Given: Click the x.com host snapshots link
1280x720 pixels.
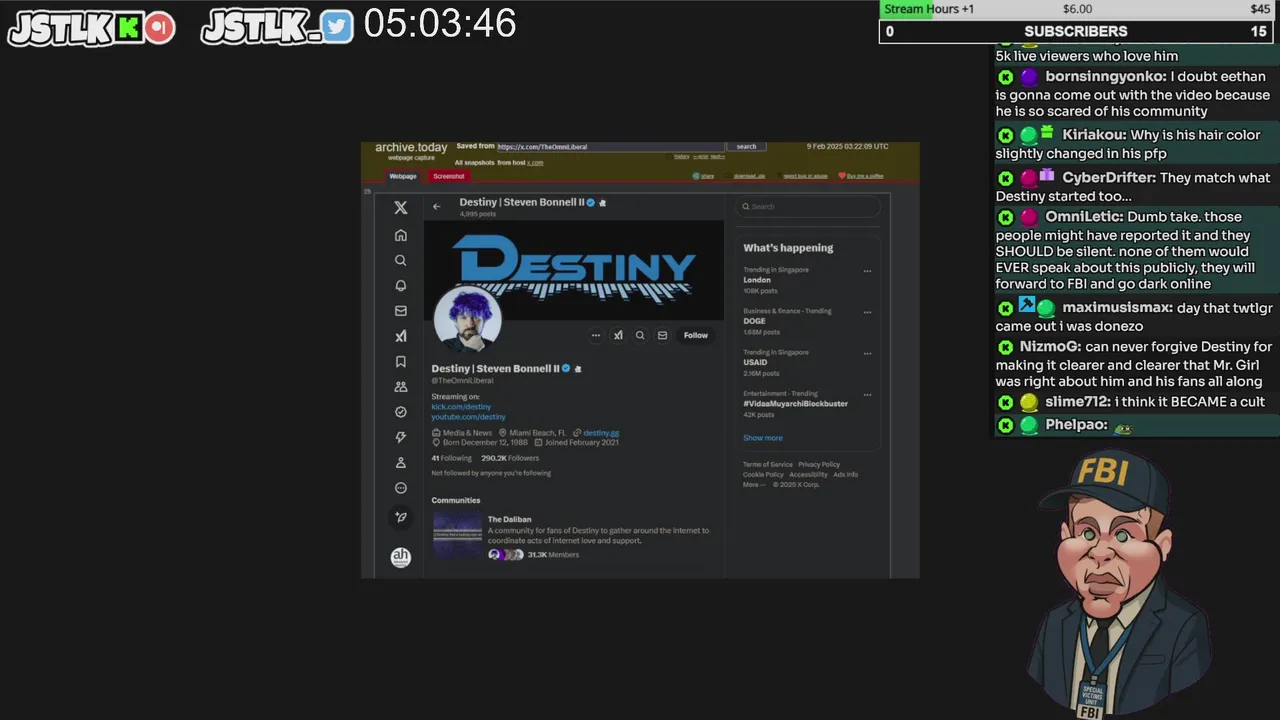Looking at the screenshot, I should (x=535, y=162).
